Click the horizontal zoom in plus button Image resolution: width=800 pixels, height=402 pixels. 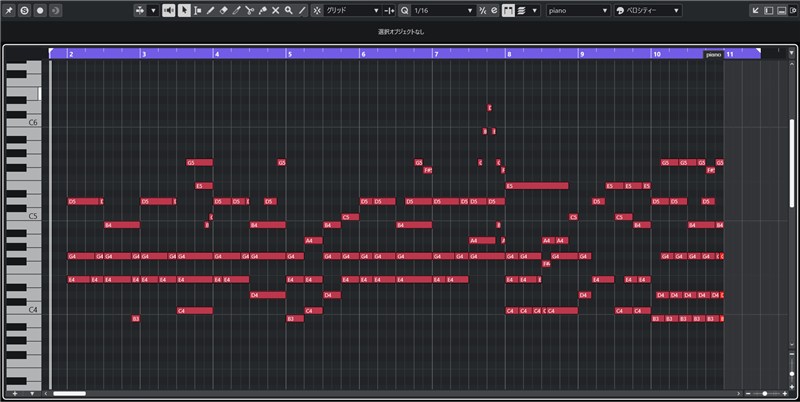click(785, 393)
